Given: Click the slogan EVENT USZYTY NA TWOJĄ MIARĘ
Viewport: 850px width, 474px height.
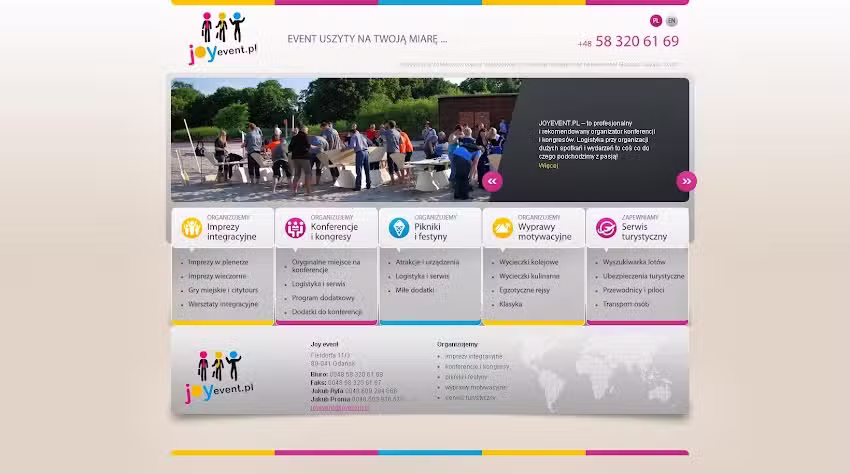Looking at the screenshot, I should (x=367, y=39).
